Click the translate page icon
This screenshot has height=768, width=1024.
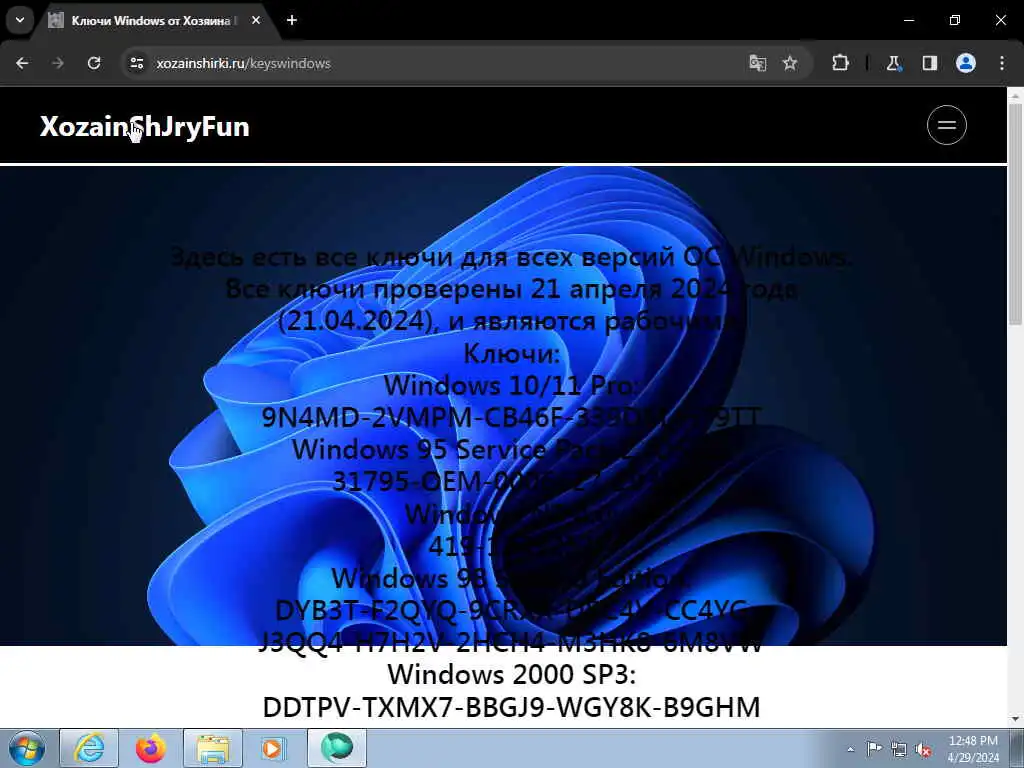pyautogui.click(x=758, y=63)
